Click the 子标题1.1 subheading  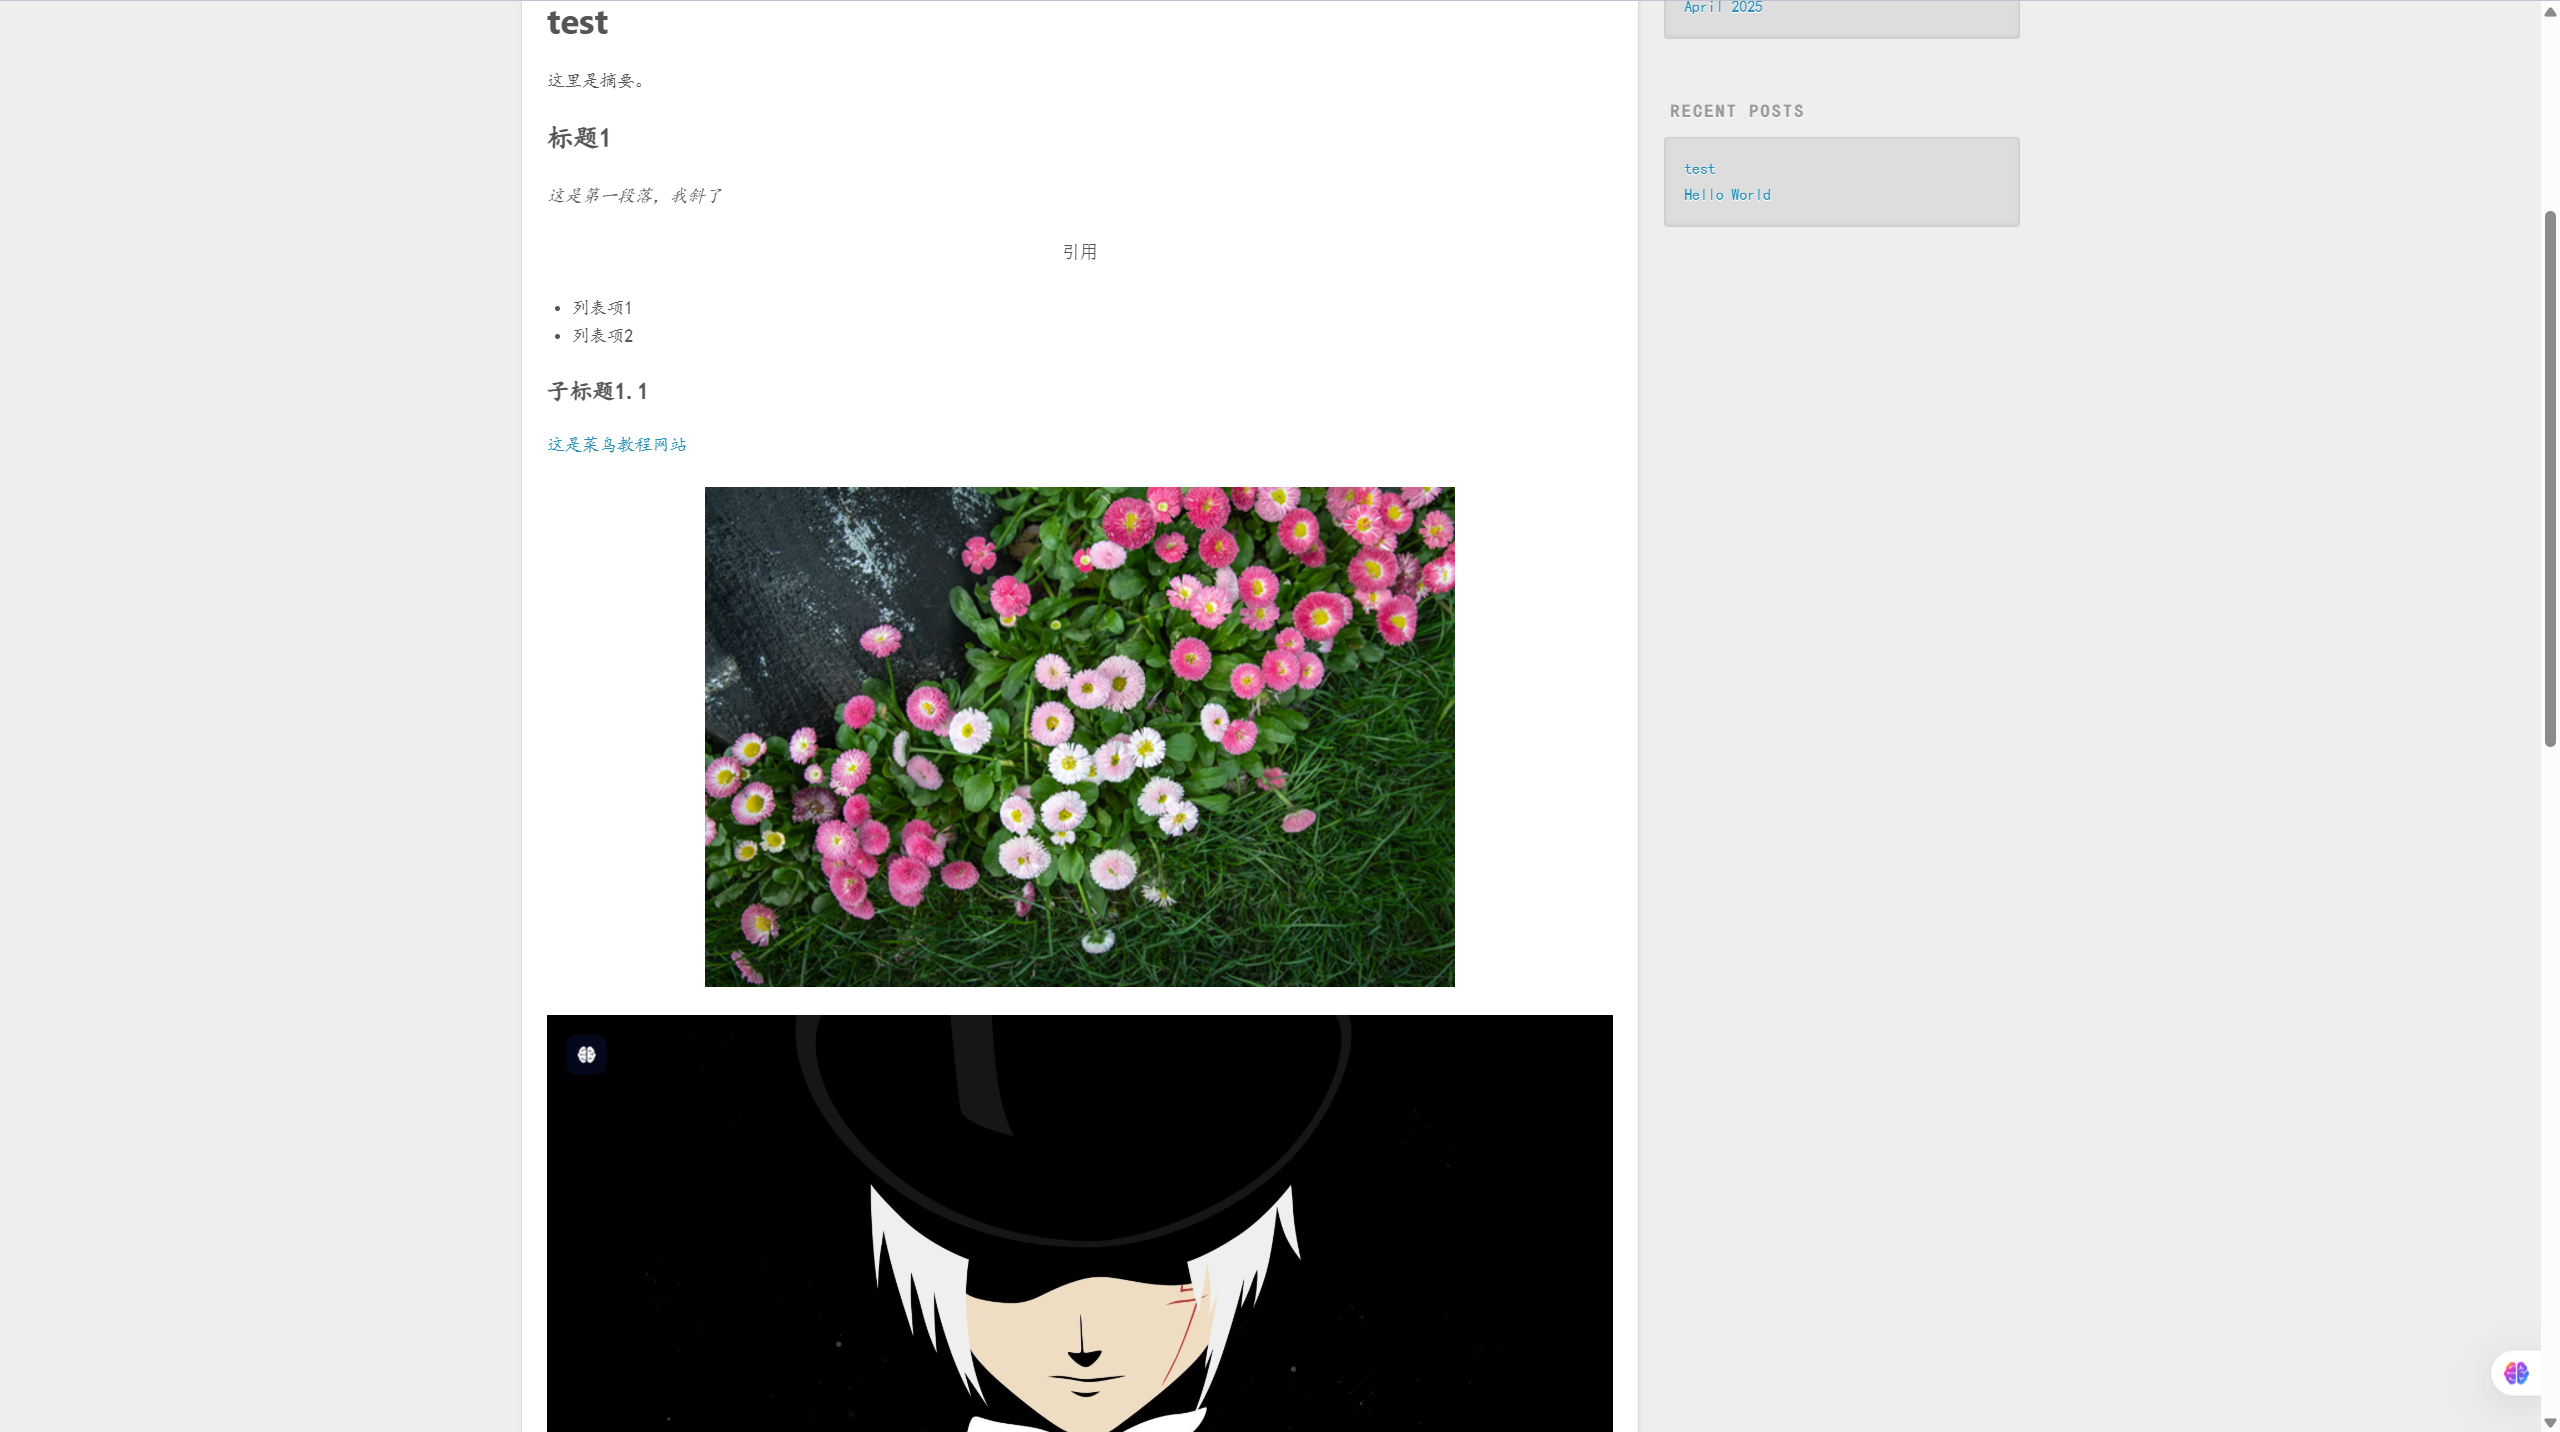coord(597,391)
